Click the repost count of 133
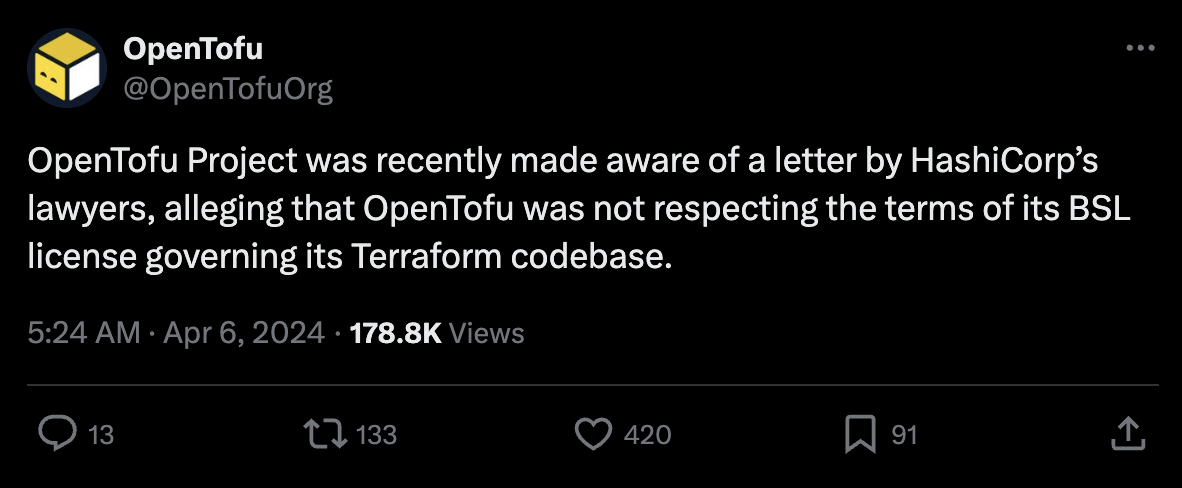 tap(377, 435)
